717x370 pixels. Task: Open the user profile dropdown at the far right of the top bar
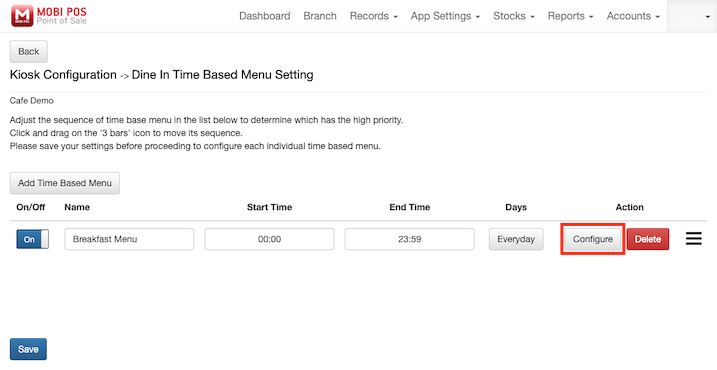click(x=692, y=16)
